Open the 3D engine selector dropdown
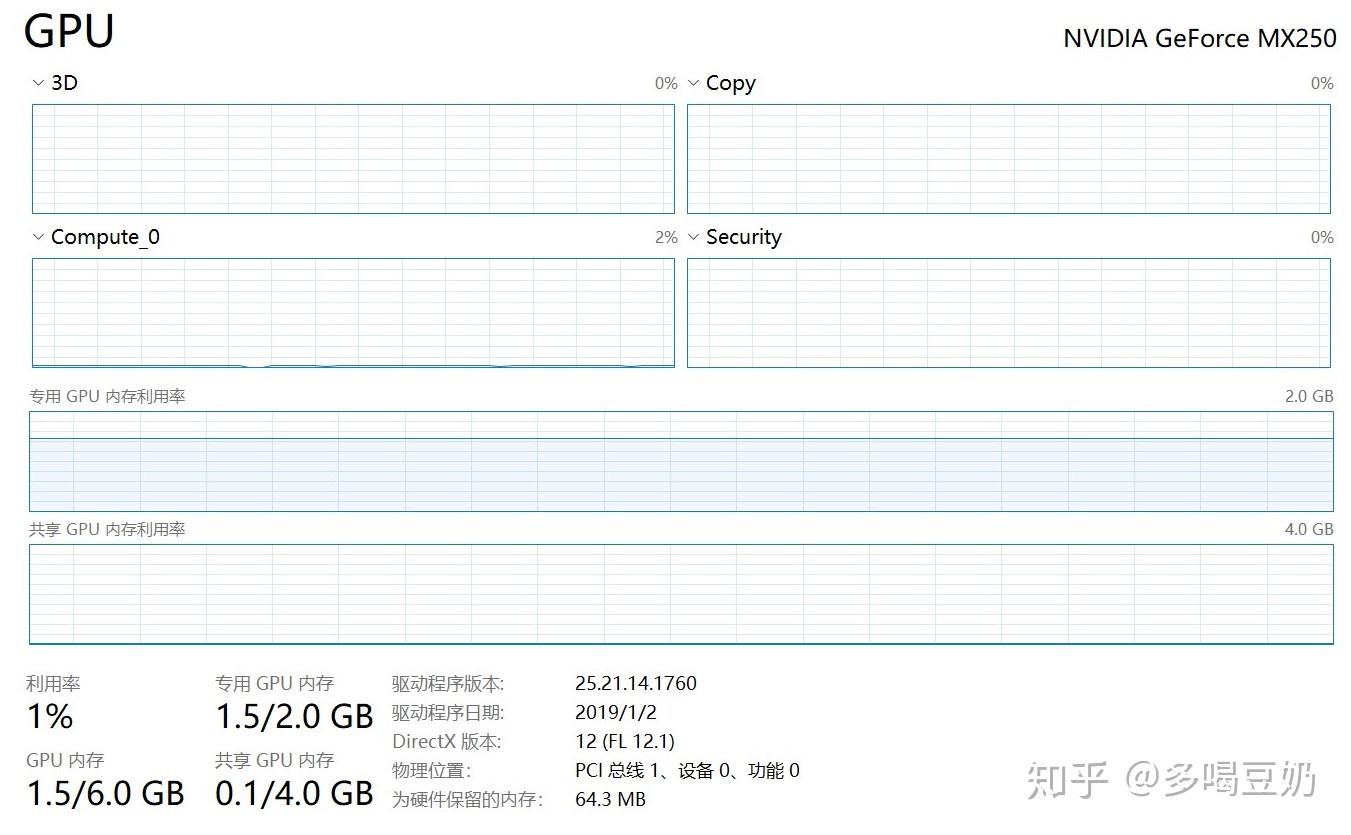The height and width of the screenshot is (835, 1351). [37, 83]
